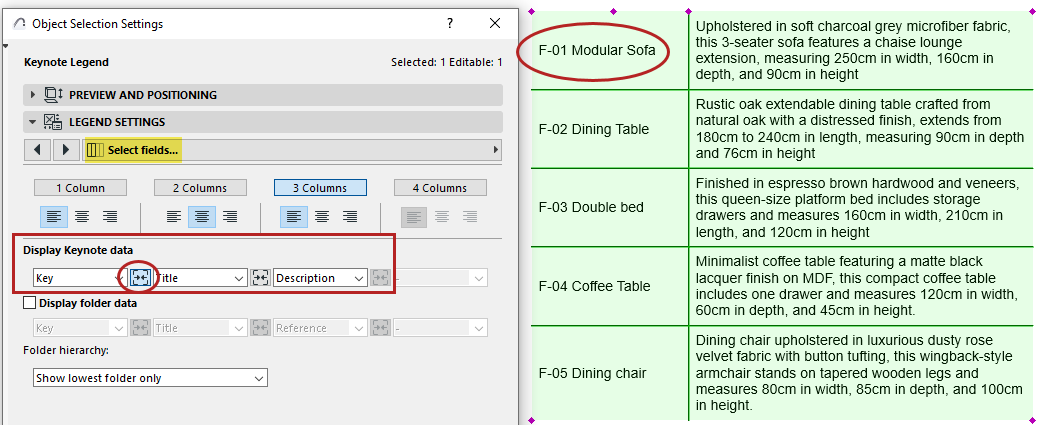Open the Folder hierarchy dropdown
Screen dimensions: 1043x425
click(150, 378)
